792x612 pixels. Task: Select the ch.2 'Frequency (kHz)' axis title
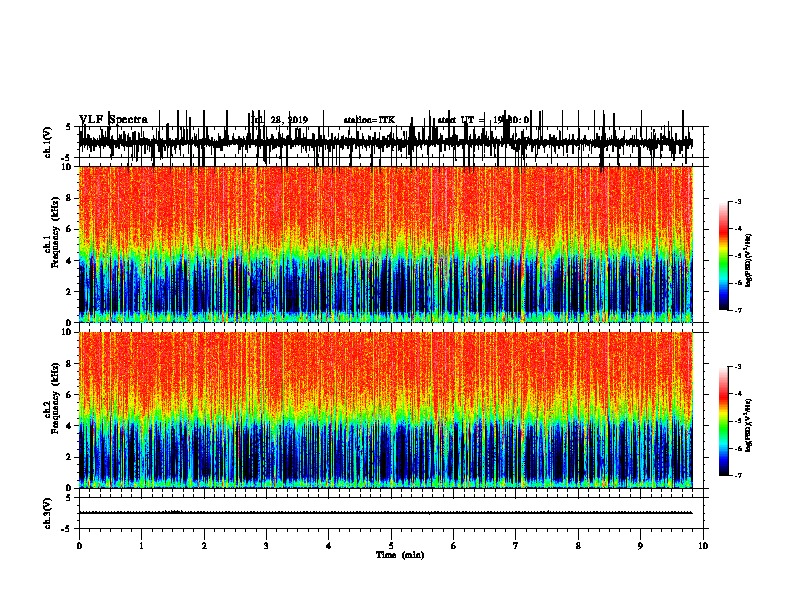point(56,398)
